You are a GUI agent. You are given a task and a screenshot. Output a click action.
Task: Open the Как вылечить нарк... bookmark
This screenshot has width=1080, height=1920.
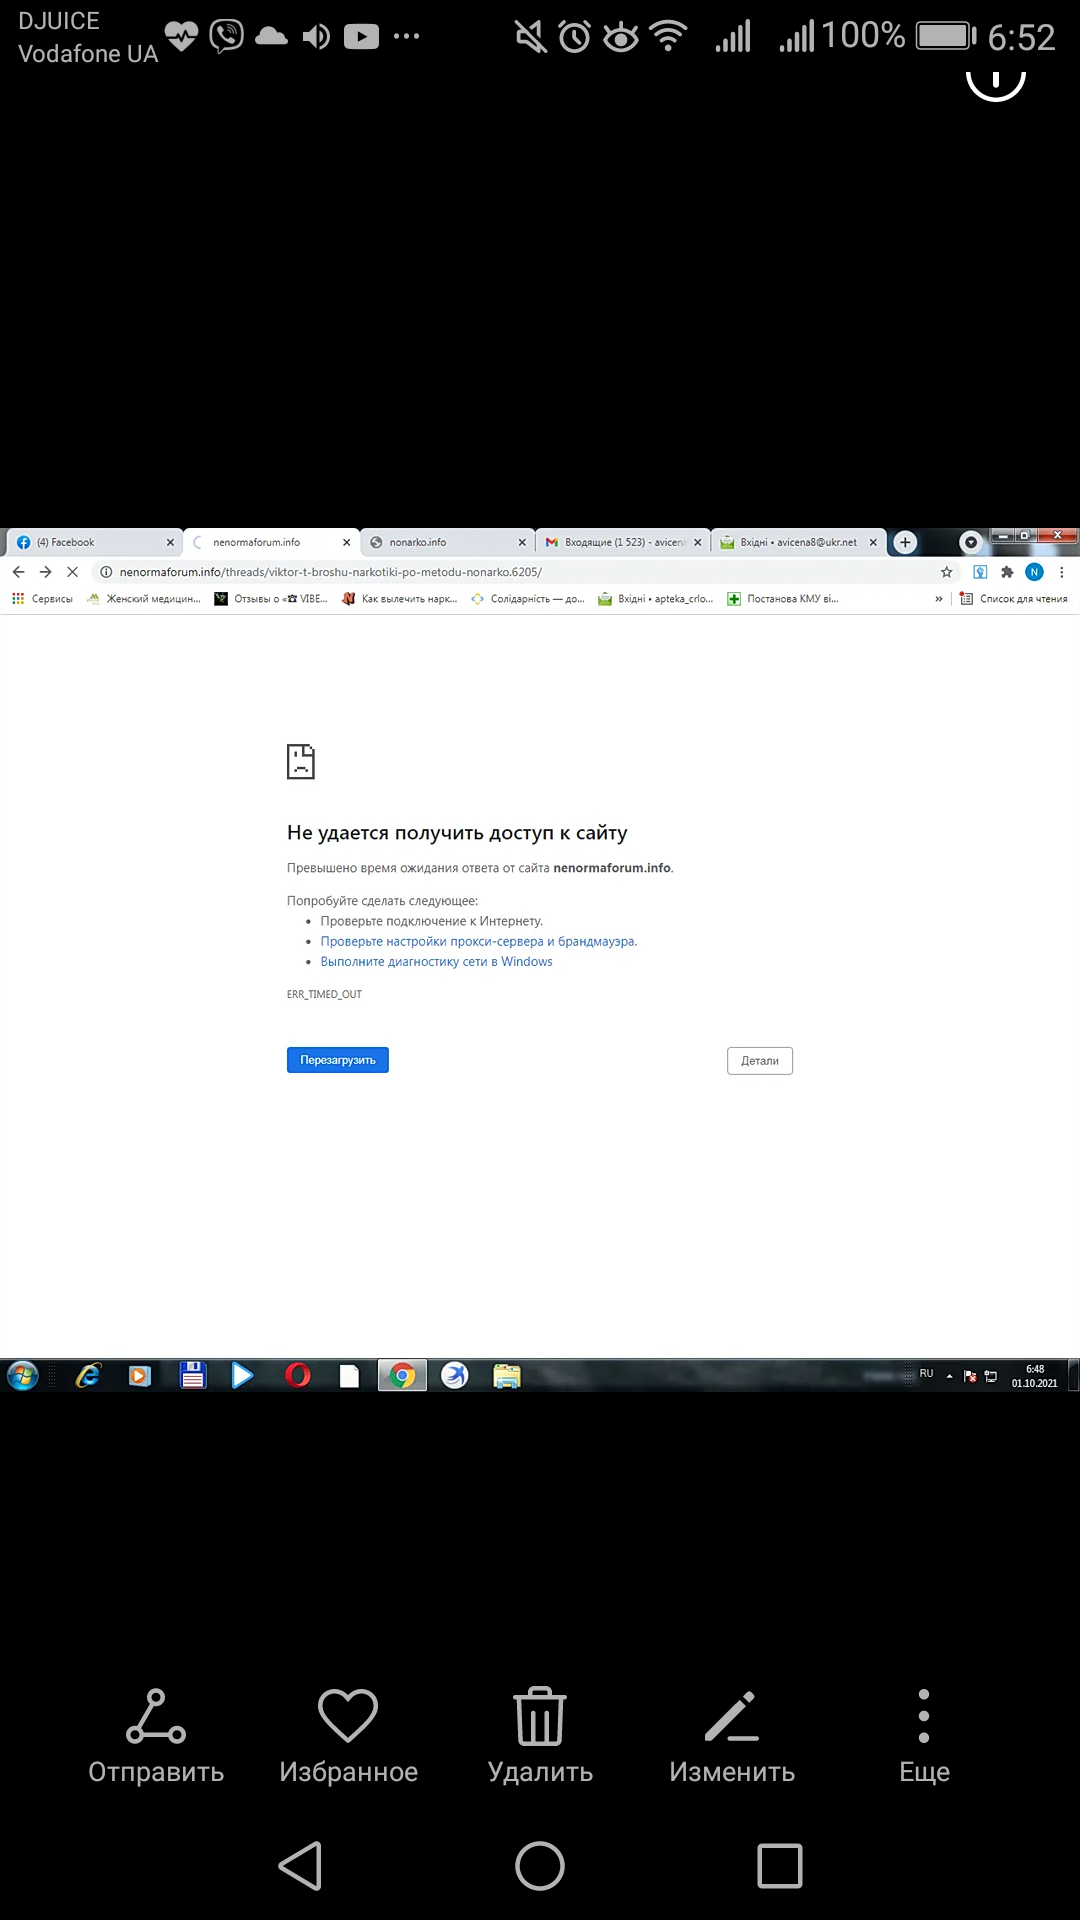(399, 598)
